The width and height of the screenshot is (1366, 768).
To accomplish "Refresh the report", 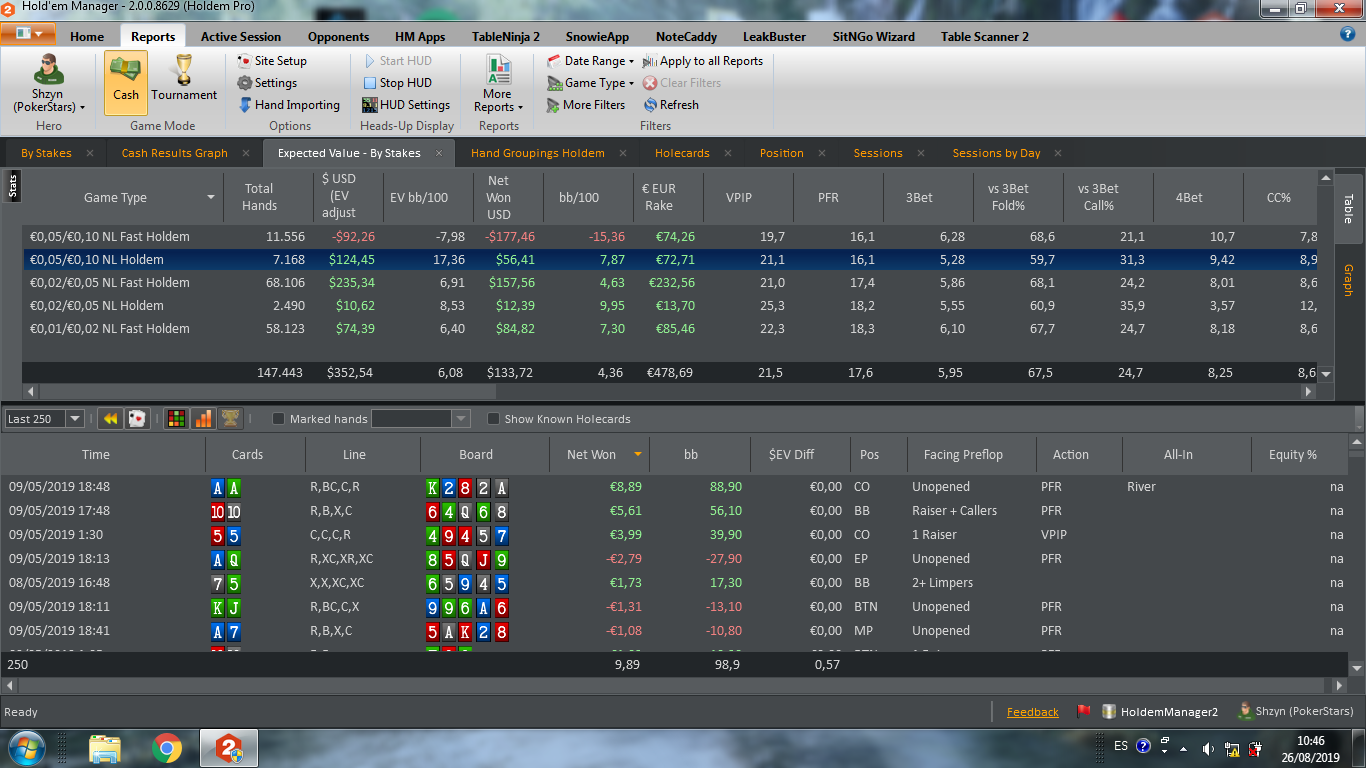I will click(x=671, y=105).
